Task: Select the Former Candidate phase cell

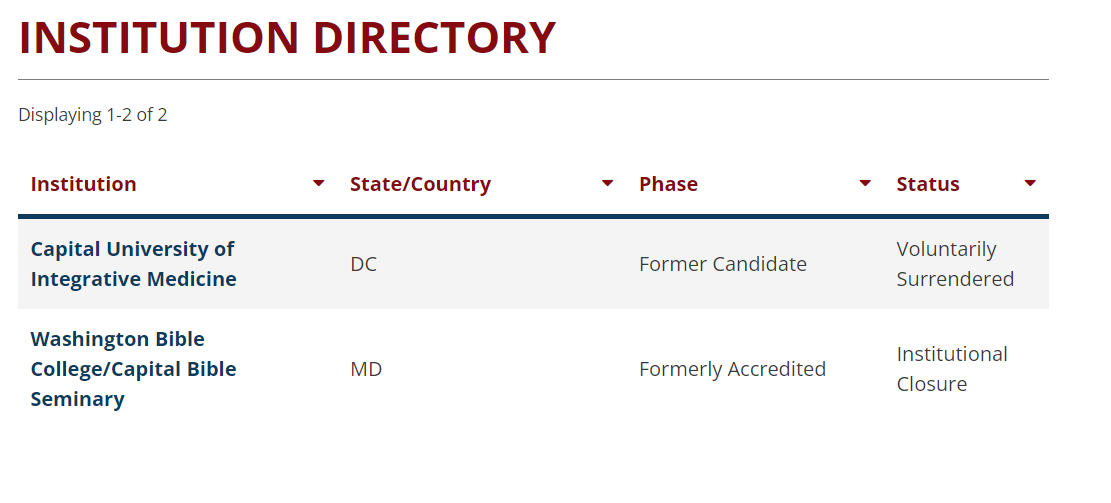Action: (723, 264)
